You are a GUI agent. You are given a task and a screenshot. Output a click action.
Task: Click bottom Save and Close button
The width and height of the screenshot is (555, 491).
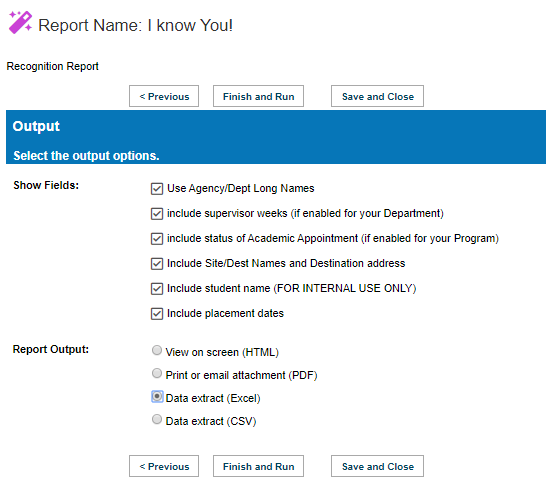click(377, 466)
